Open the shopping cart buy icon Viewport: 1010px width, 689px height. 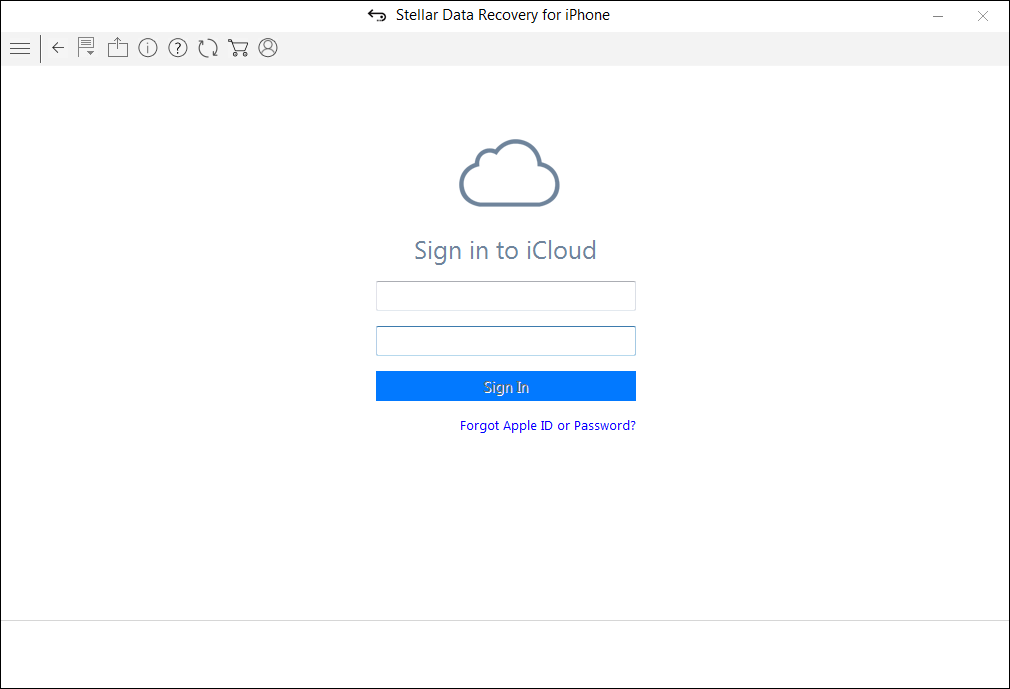pos(238,48)
